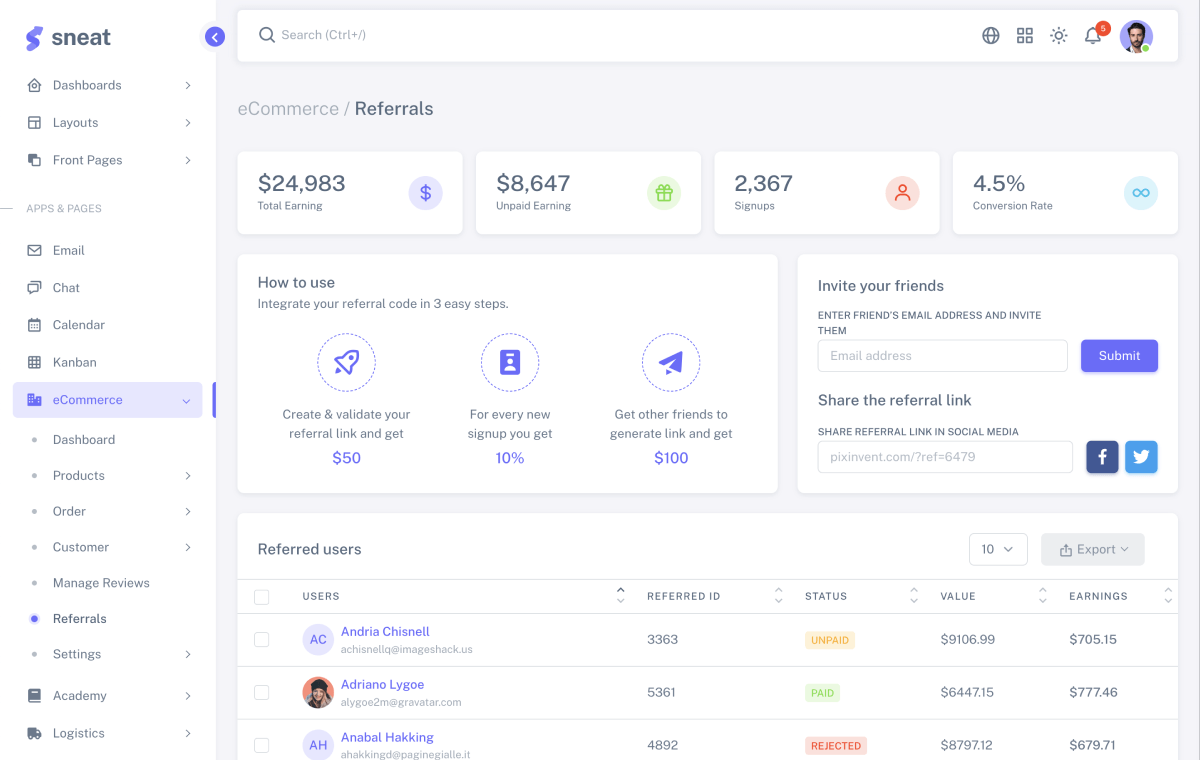Open the rows-per-page dropdown showing 10

[997, 549]
